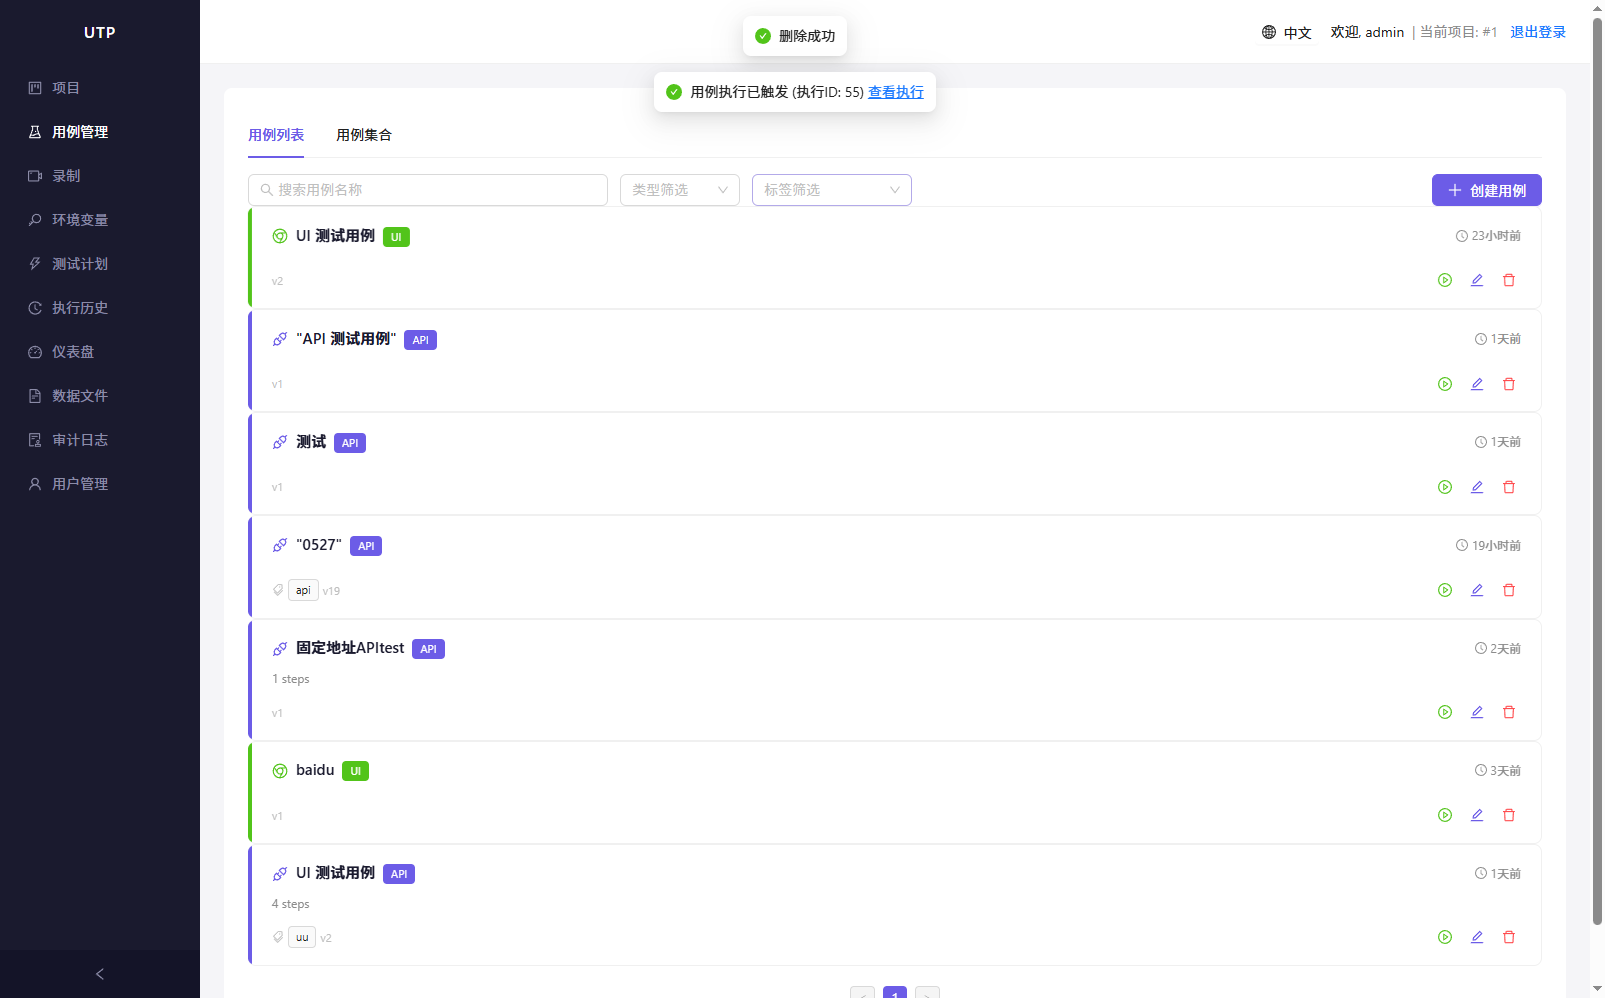Delete the "API 测试用例" case

(1509, 384)
